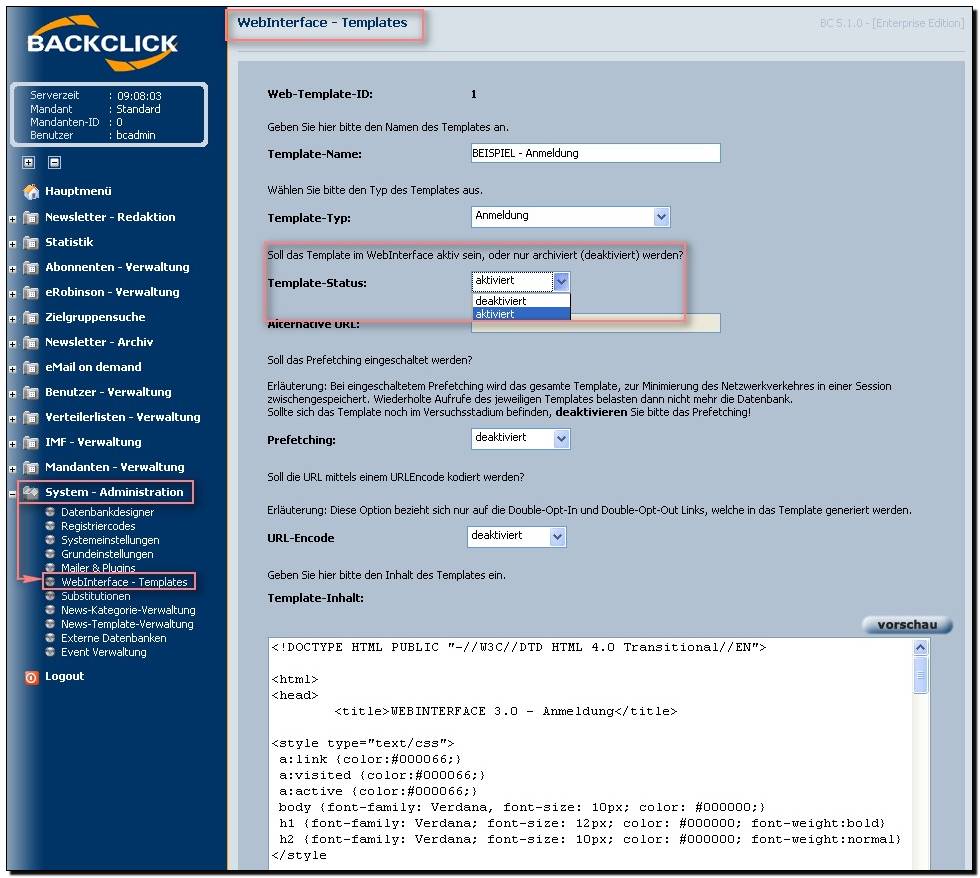Collapse the System - Administration tree node
Screen dimensions: 980x878
12,494
